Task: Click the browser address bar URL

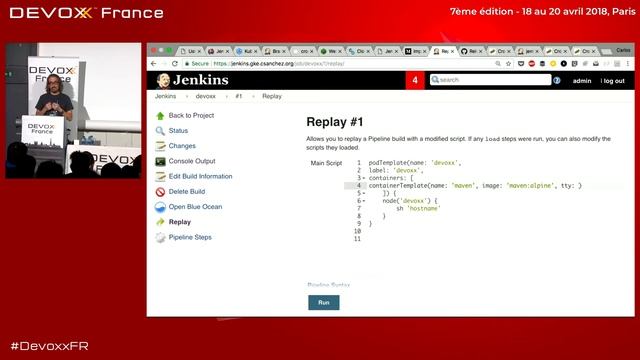Action: click(279, 64)
